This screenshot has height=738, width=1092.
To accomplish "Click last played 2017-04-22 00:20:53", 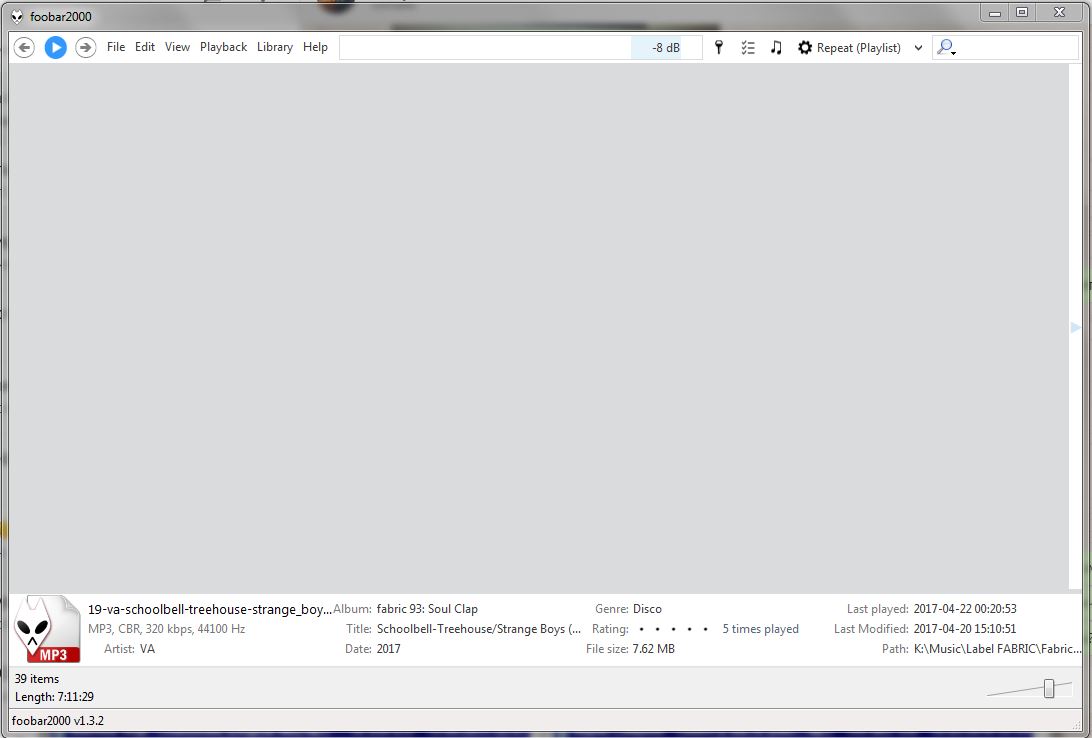I will coord(965,609).
